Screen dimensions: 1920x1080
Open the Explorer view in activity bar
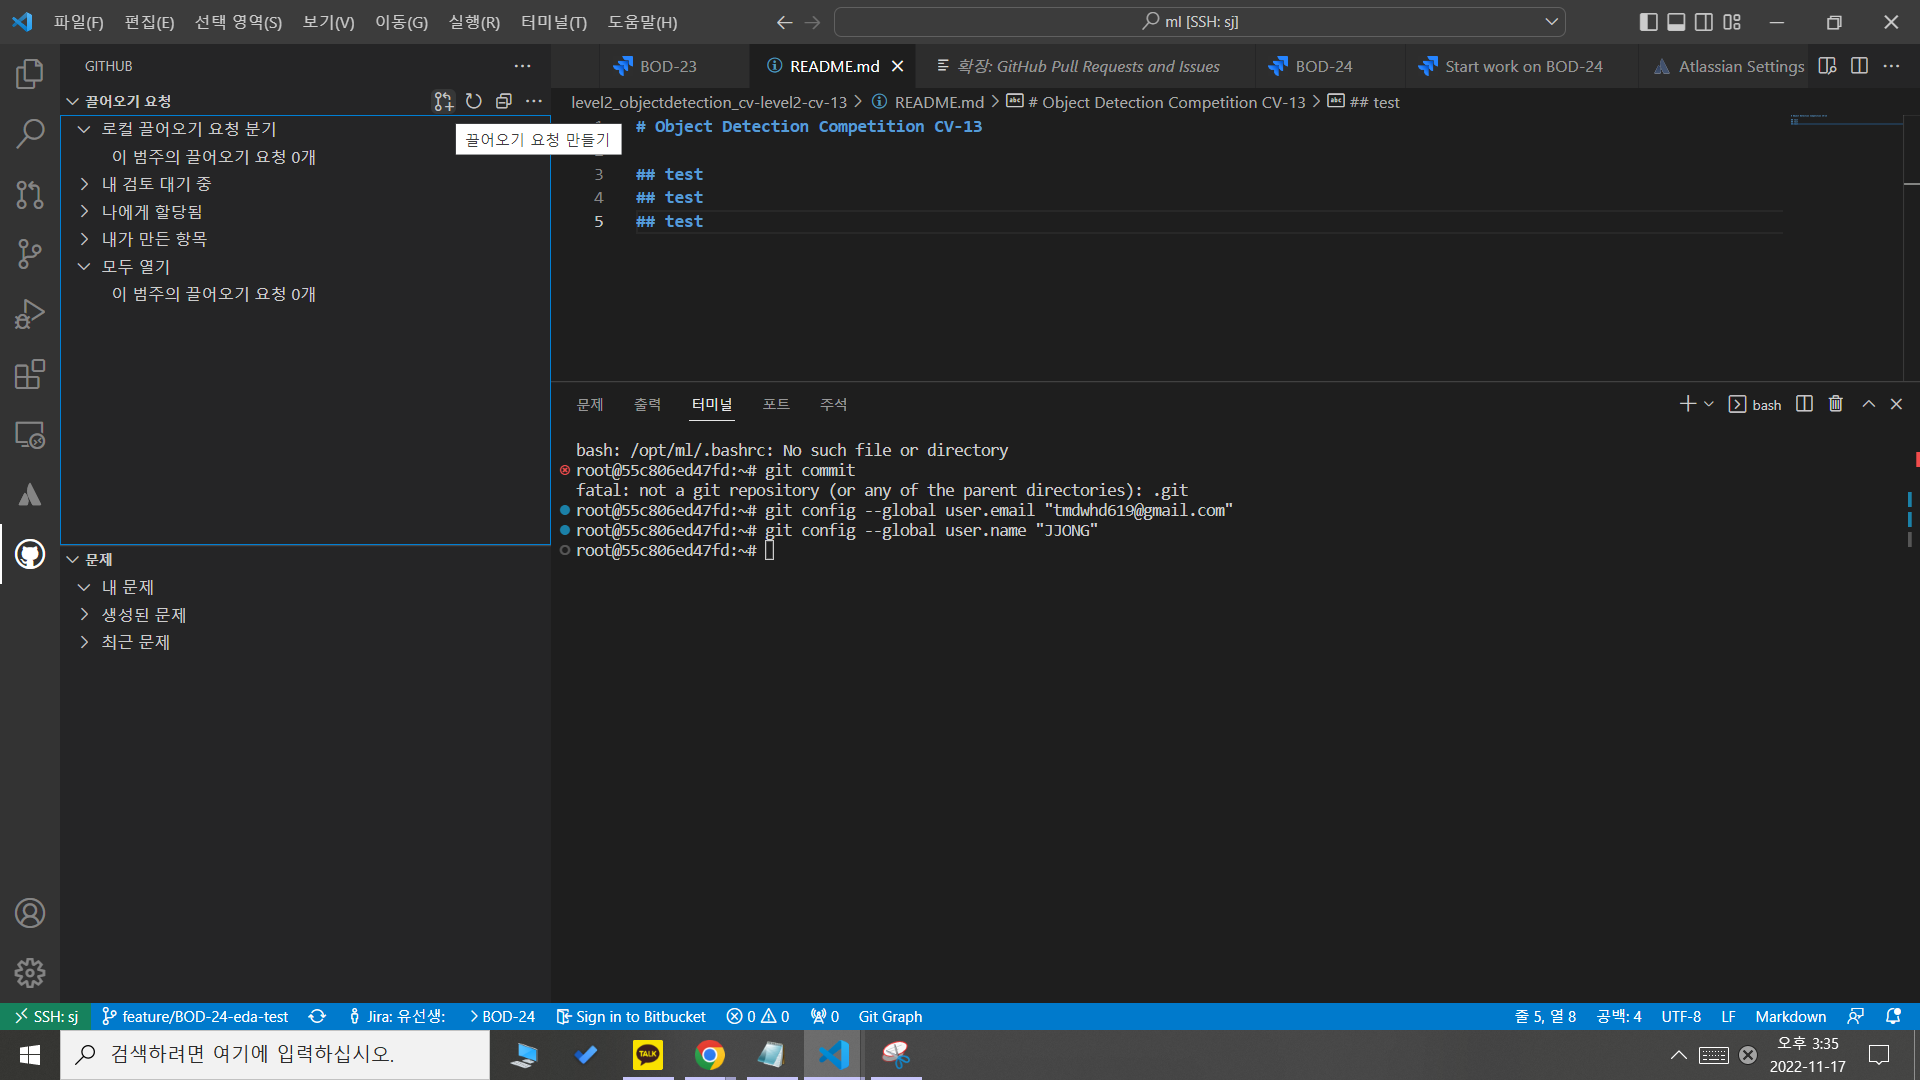(x=30, y=73)
